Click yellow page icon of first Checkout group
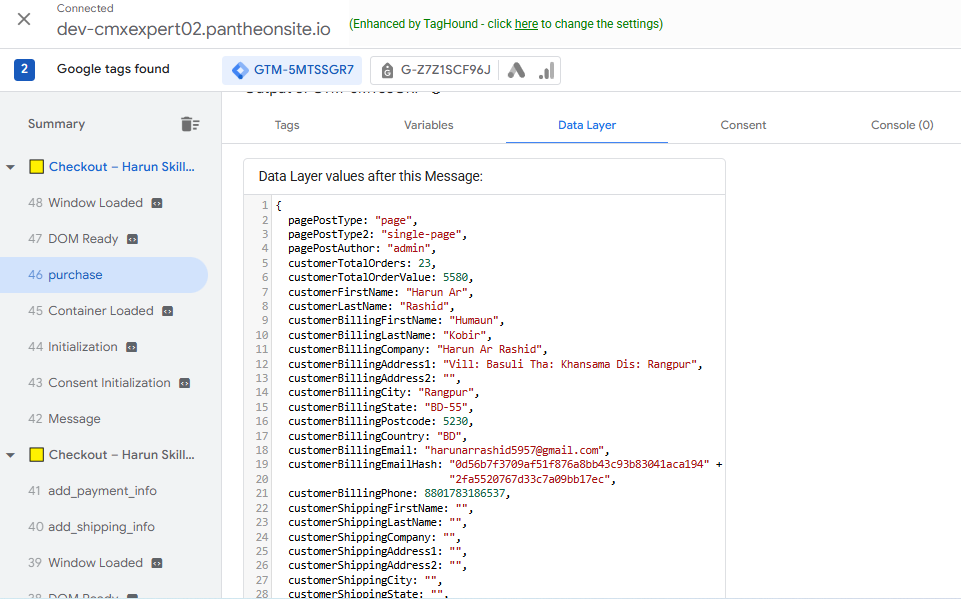Screen dimensions: 961x599 pos(37,167)
